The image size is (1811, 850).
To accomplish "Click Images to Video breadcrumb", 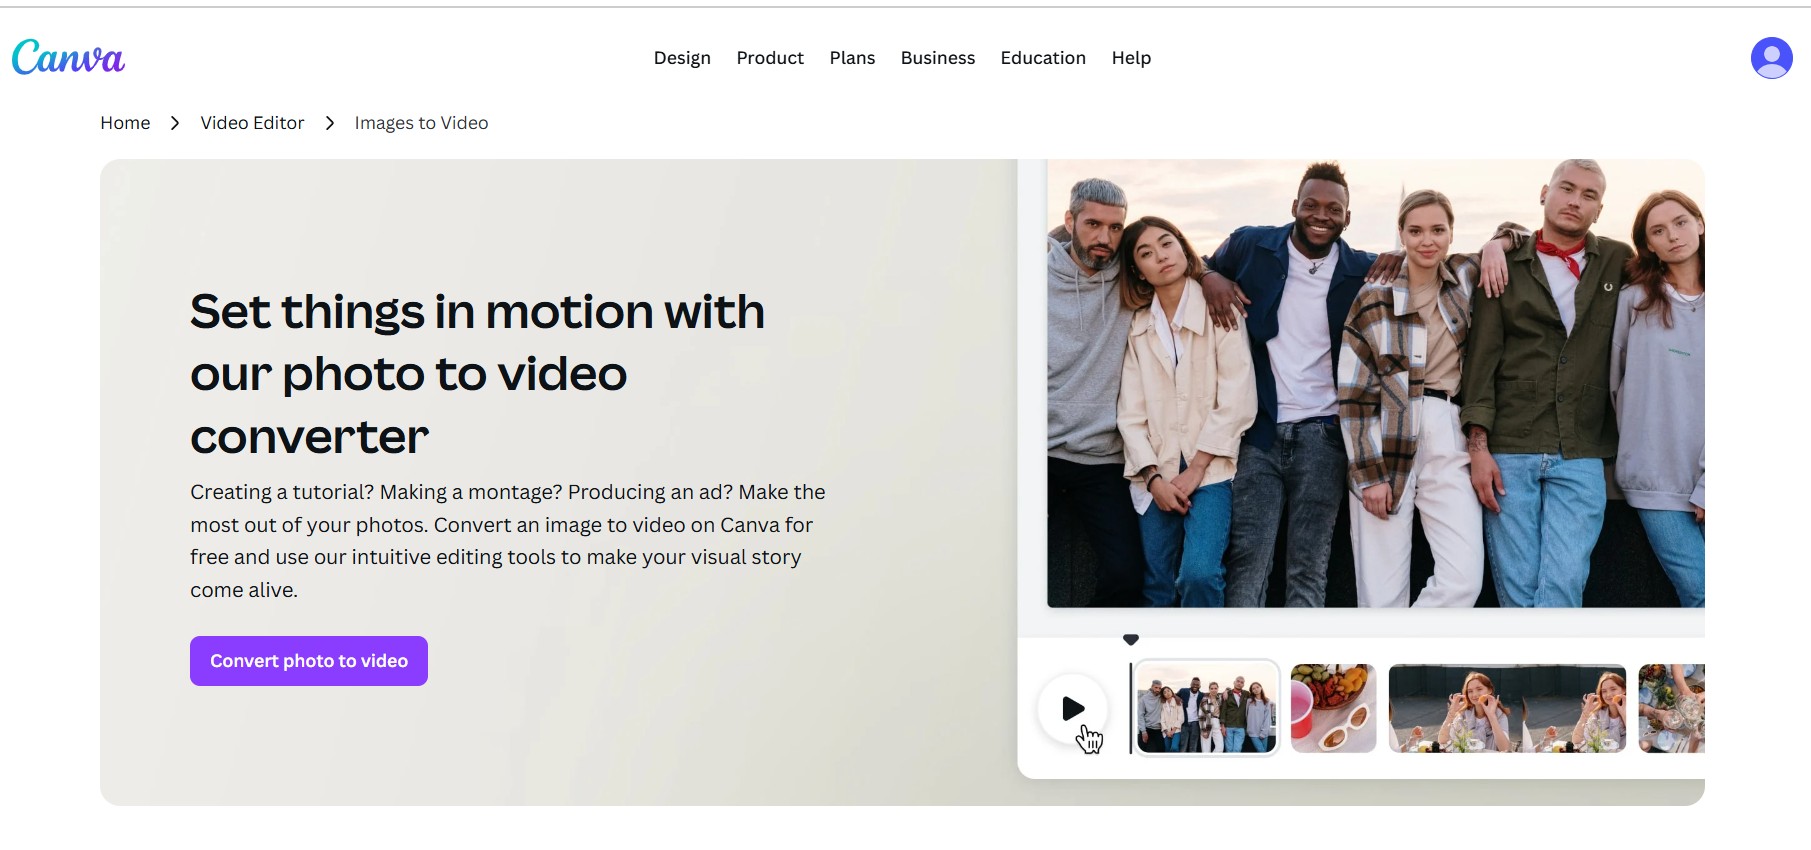I will point(421,123).
